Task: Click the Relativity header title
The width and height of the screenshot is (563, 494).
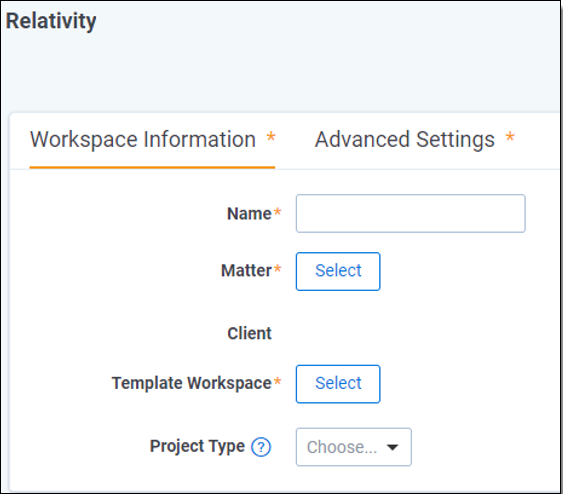Action: pos(51,21)
